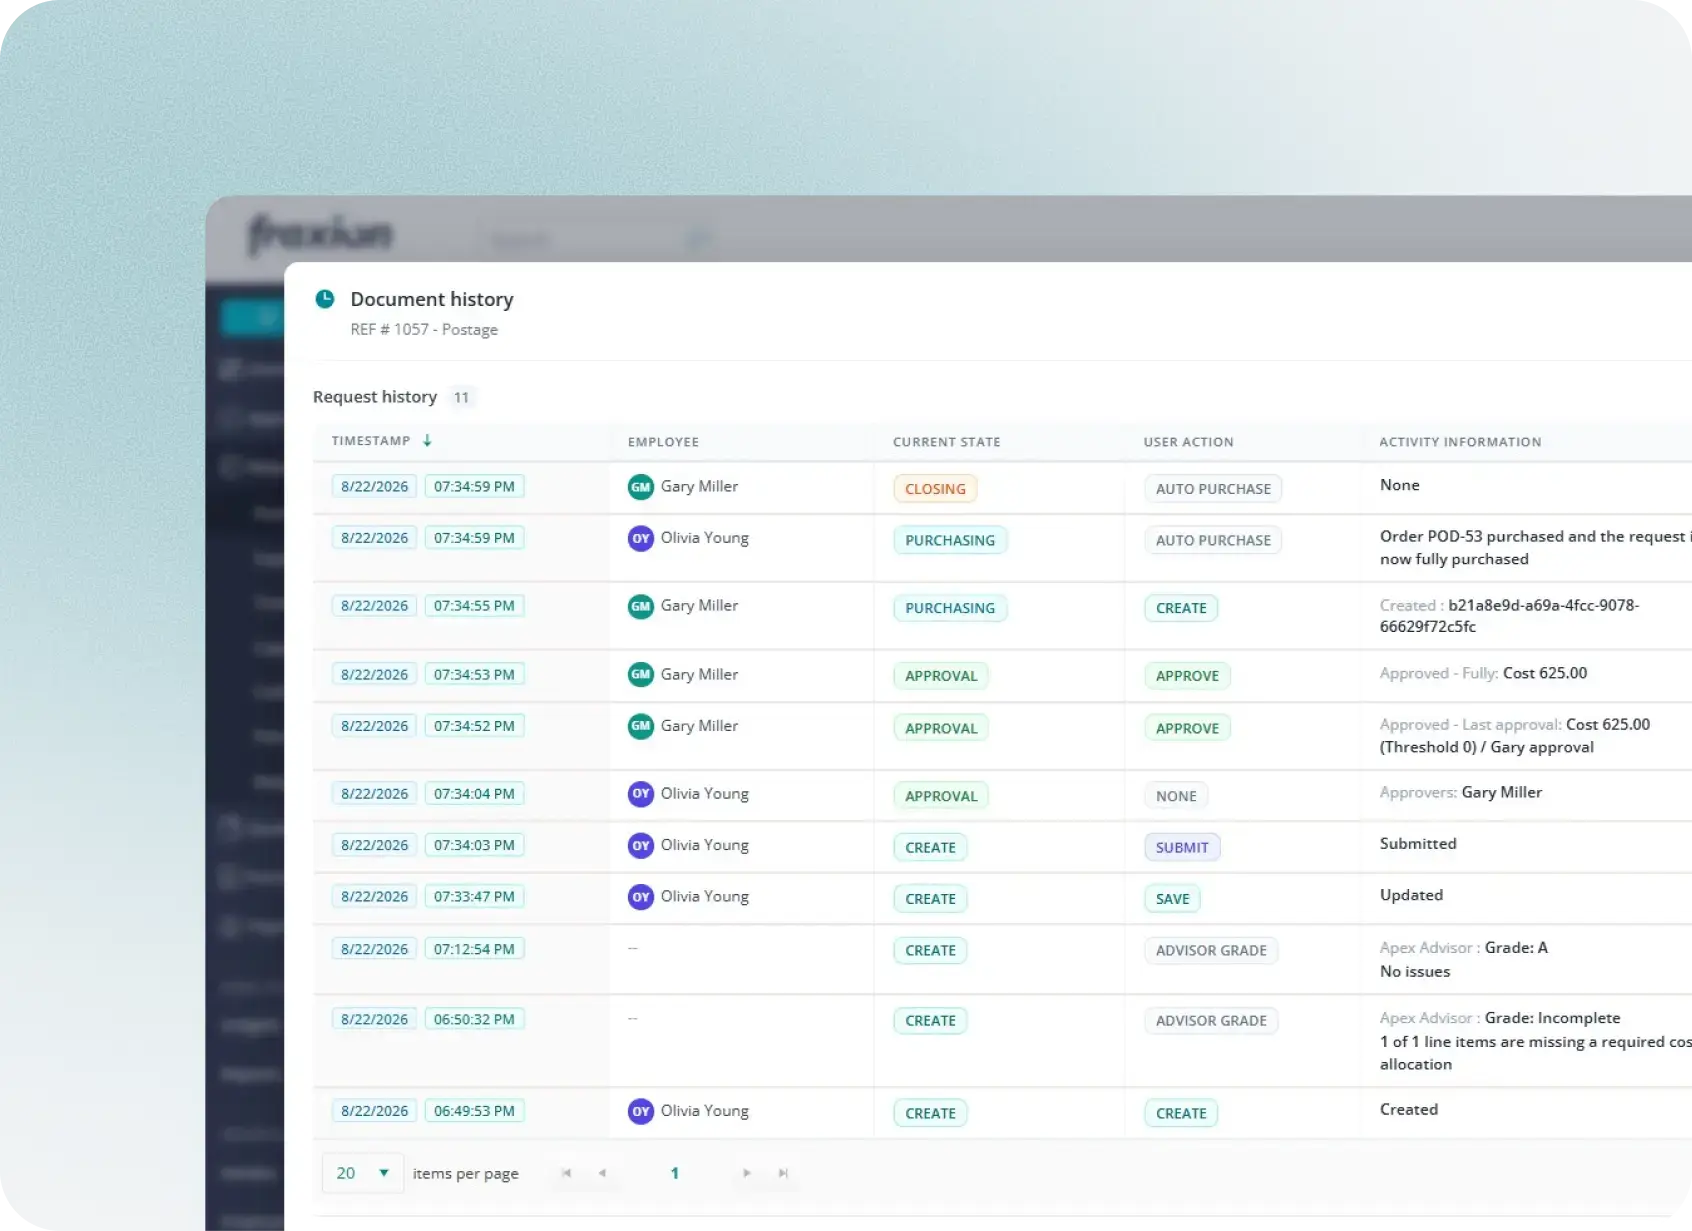The width and height of the screenshot is (1692, 1231).
Task: Click the USER ACTION column header
Action: tap(1188, 442)
